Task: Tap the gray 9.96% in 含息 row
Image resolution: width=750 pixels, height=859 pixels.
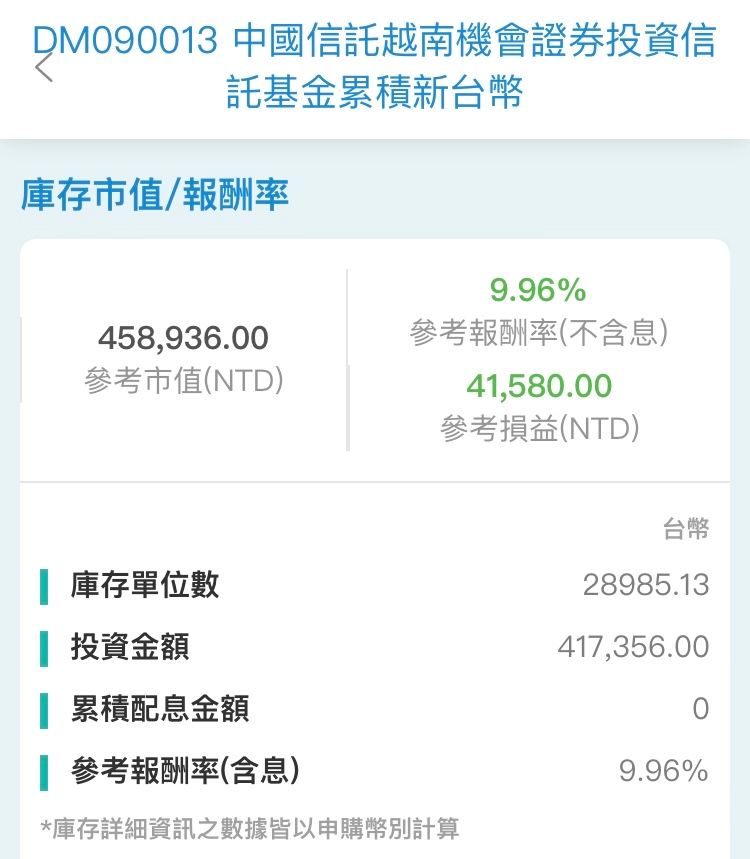Action: pos(664,771)
